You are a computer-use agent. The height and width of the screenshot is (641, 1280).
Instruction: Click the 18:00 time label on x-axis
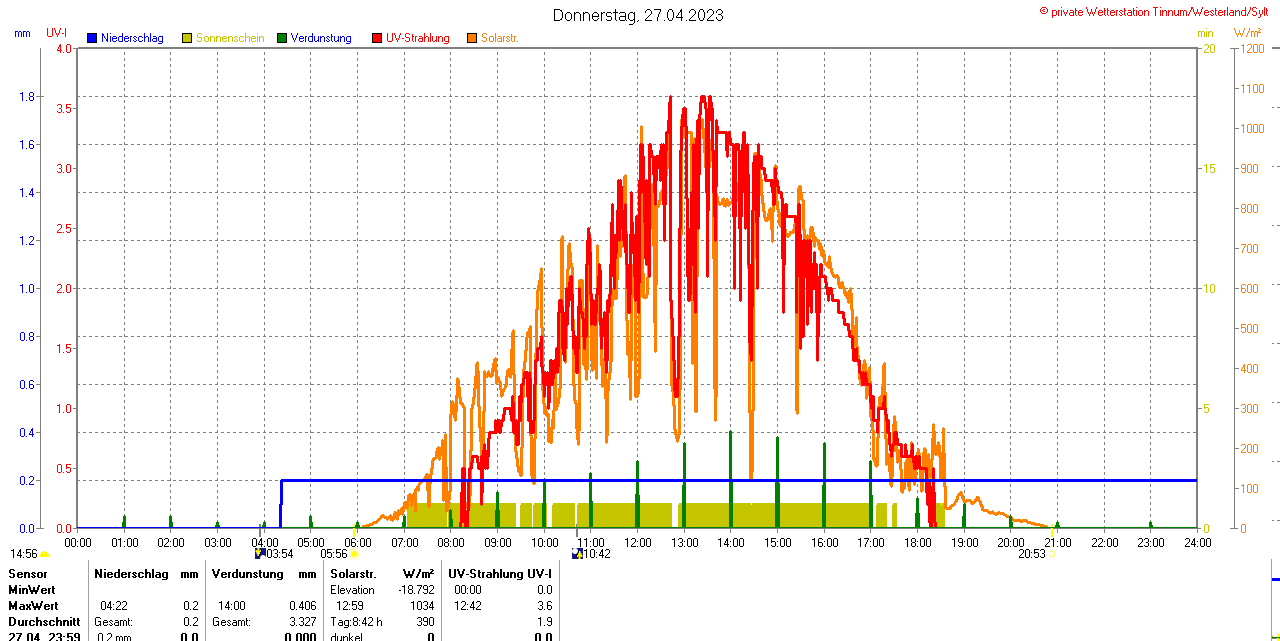[x=918, y=542]
